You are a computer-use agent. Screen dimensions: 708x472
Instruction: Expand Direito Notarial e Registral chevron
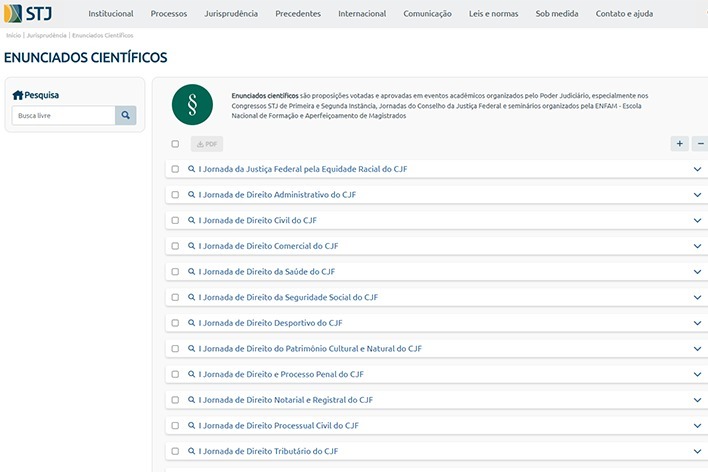(697, 400)
